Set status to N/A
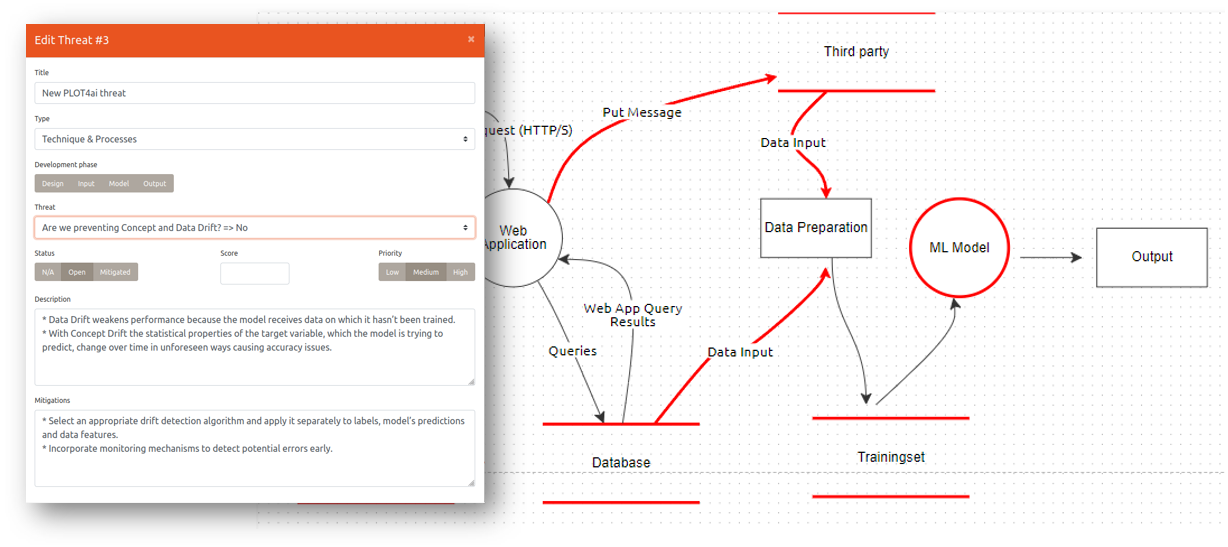Image resolution: width=1228 pixels, height=547 pixels. pyautogui.click(x=48, y=272)
